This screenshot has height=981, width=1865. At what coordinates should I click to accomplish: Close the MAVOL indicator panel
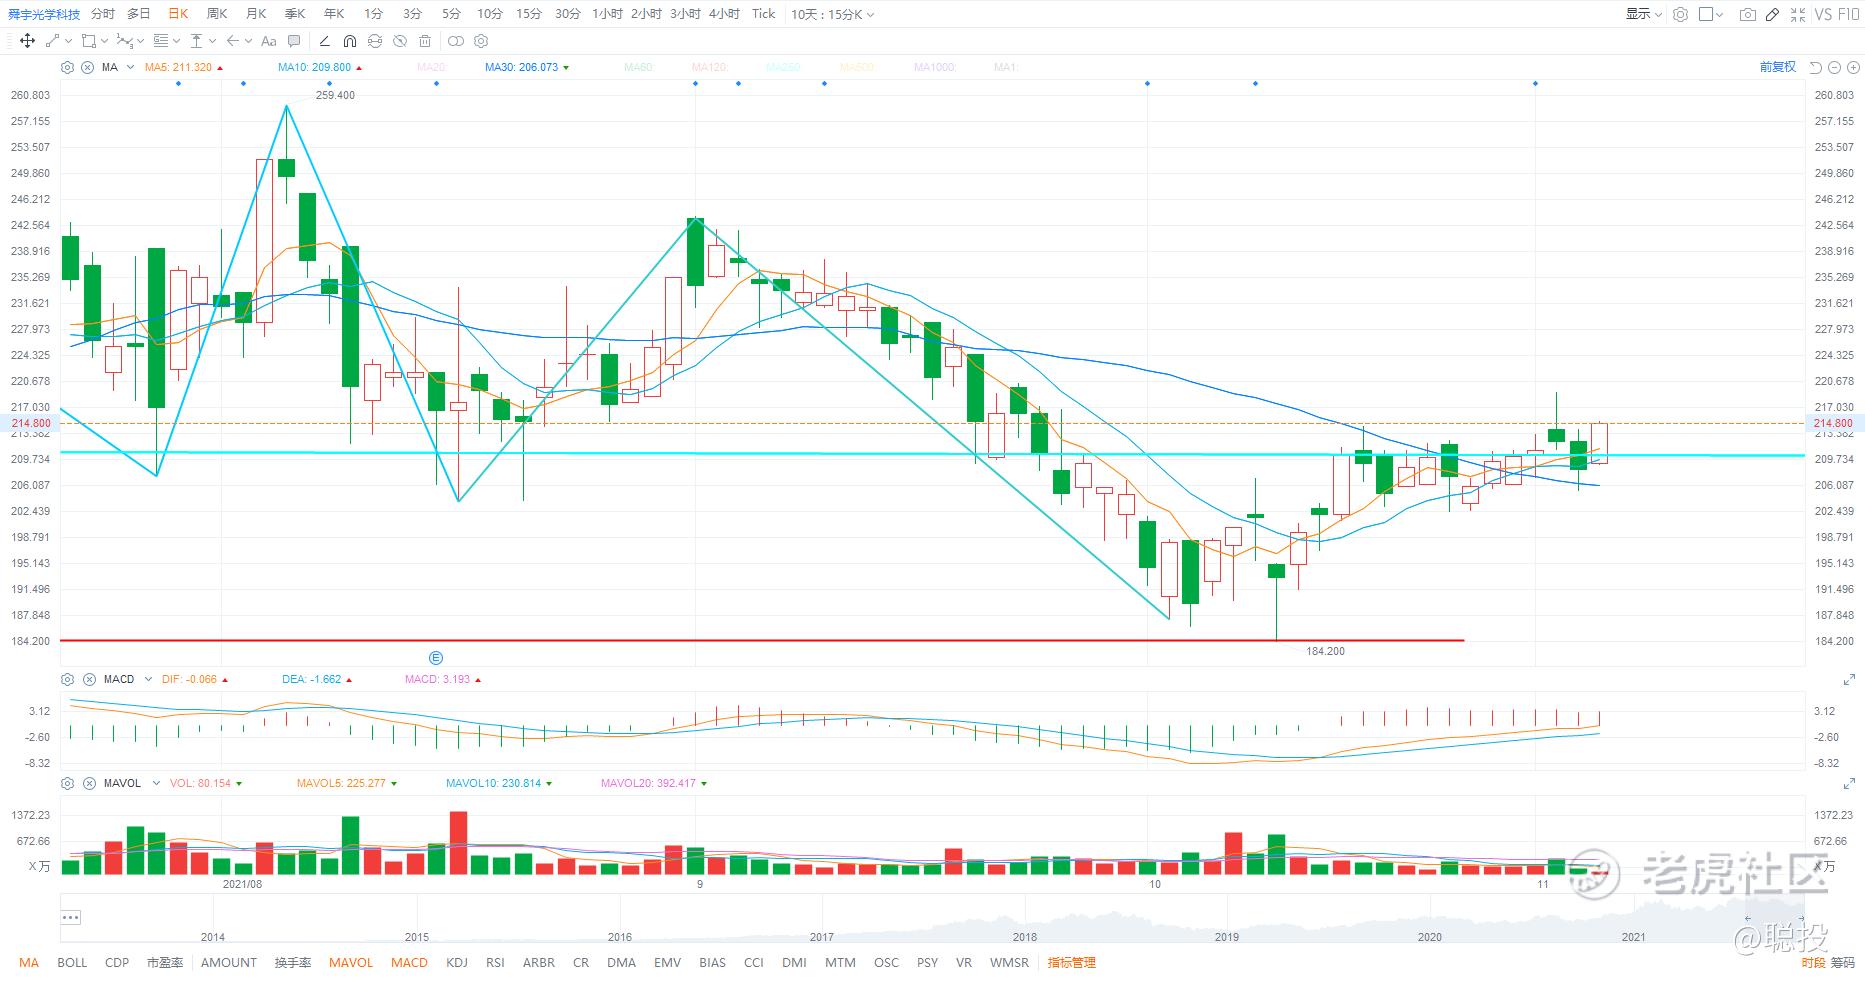[88, 783]
